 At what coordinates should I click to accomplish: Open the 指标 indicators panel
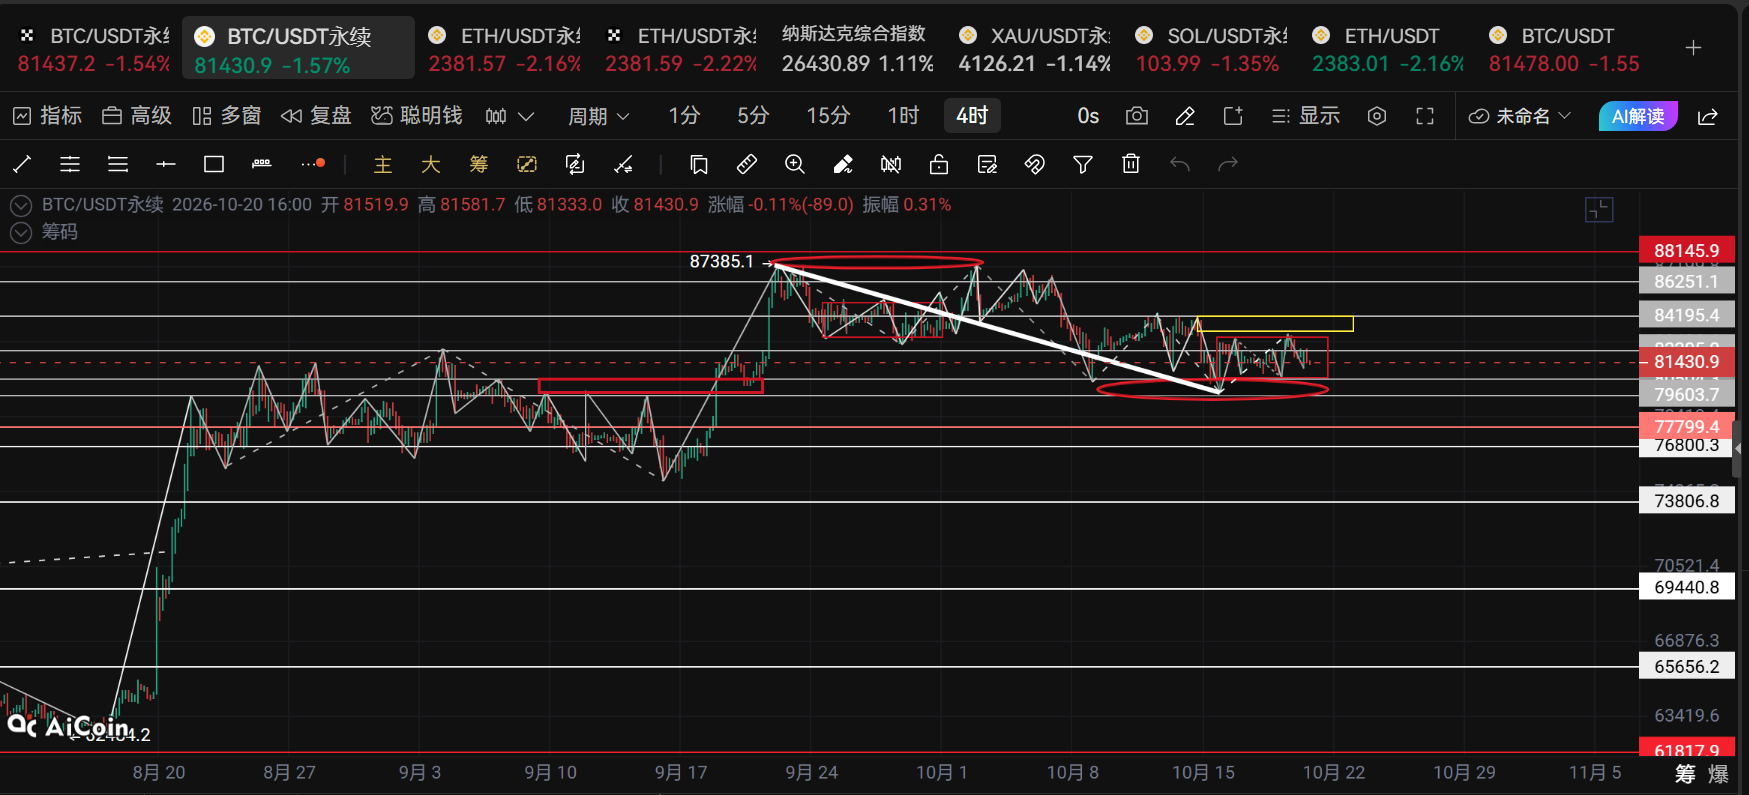[48, 116]
